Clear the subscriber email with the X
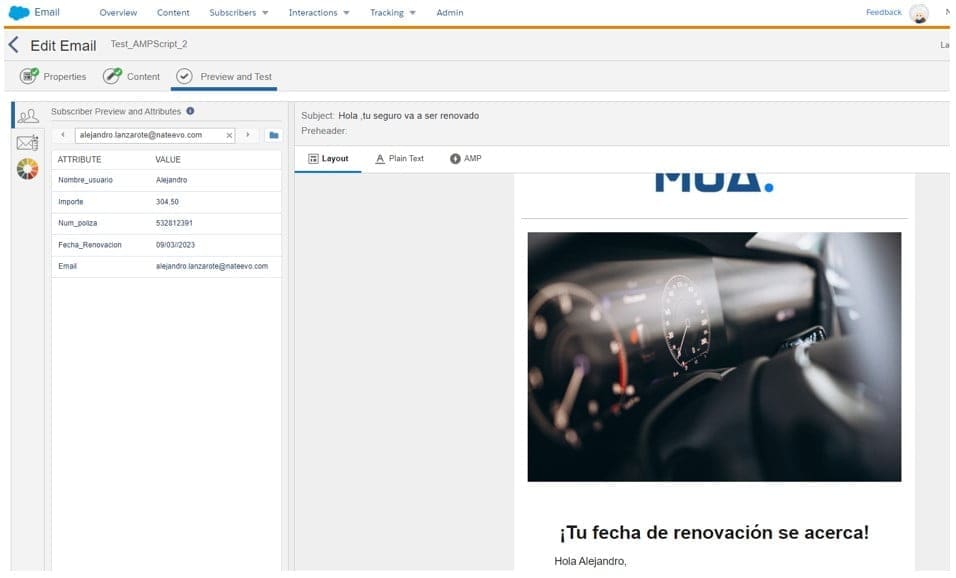Image resolution: width=956 pixels, height=578 pixels. point(229,135)
